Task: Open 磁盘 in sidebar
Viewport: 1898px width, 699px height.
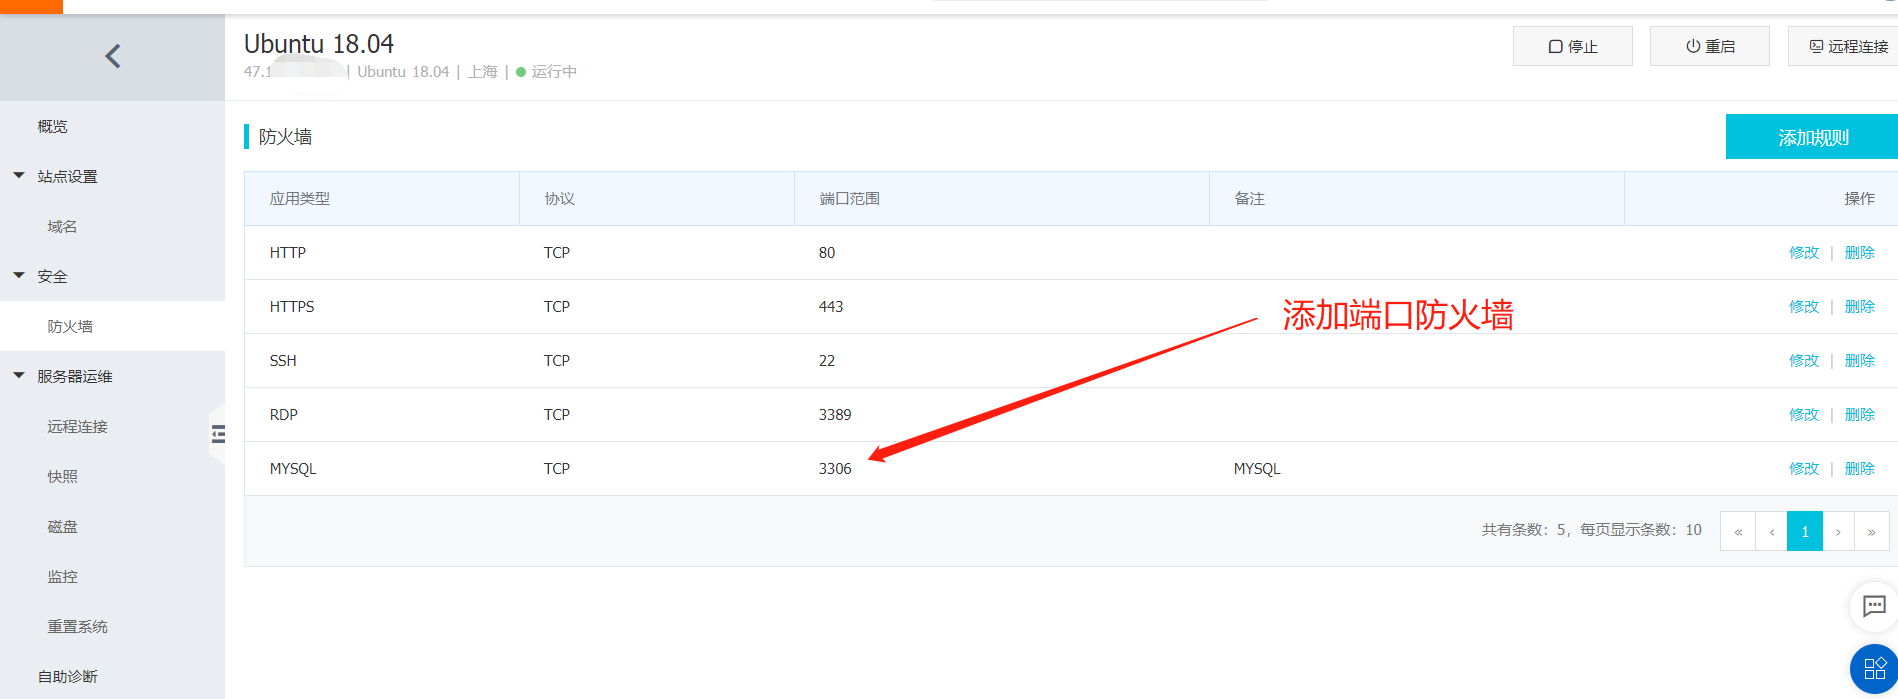Action: pos(62,526)
